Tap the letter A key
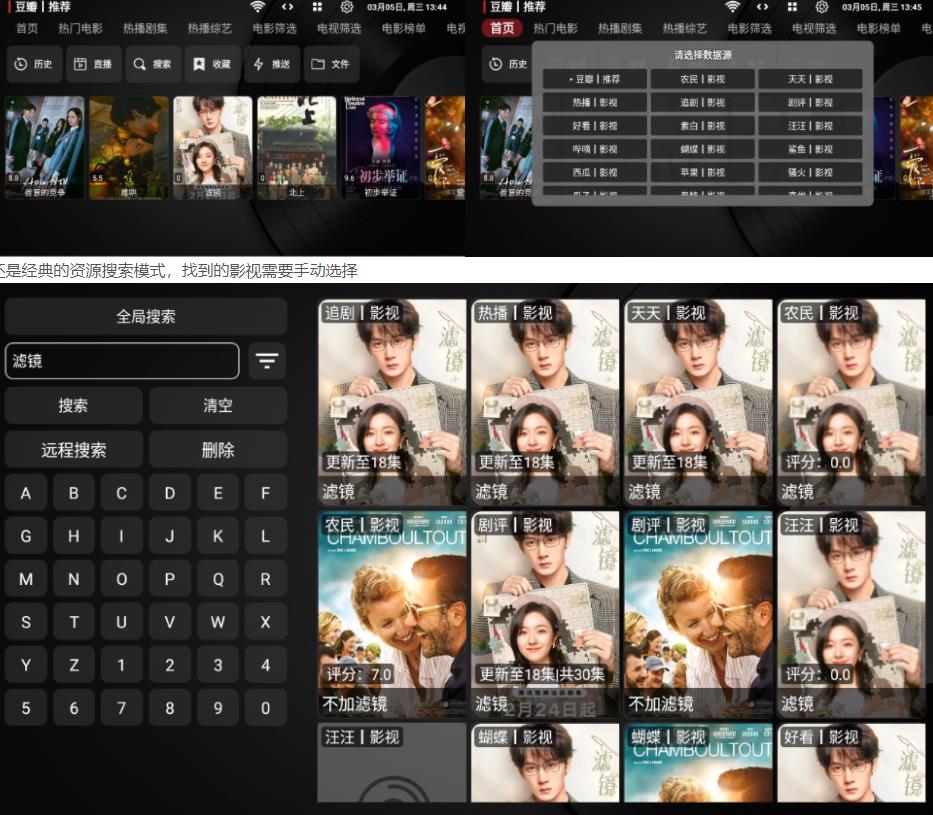This screenshot has width=933, height=815. pos(26,493)
